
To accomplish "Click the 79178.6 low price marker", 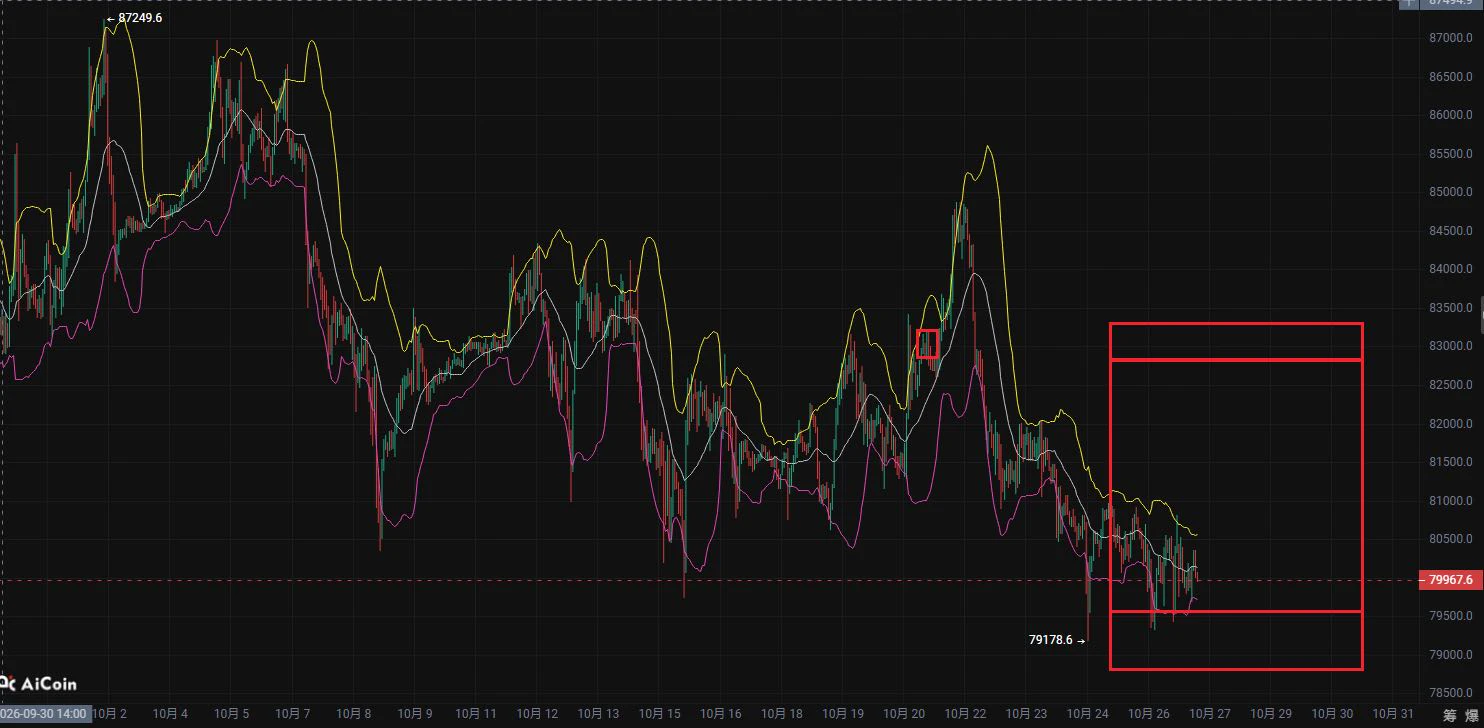I will coord(1057,640).
